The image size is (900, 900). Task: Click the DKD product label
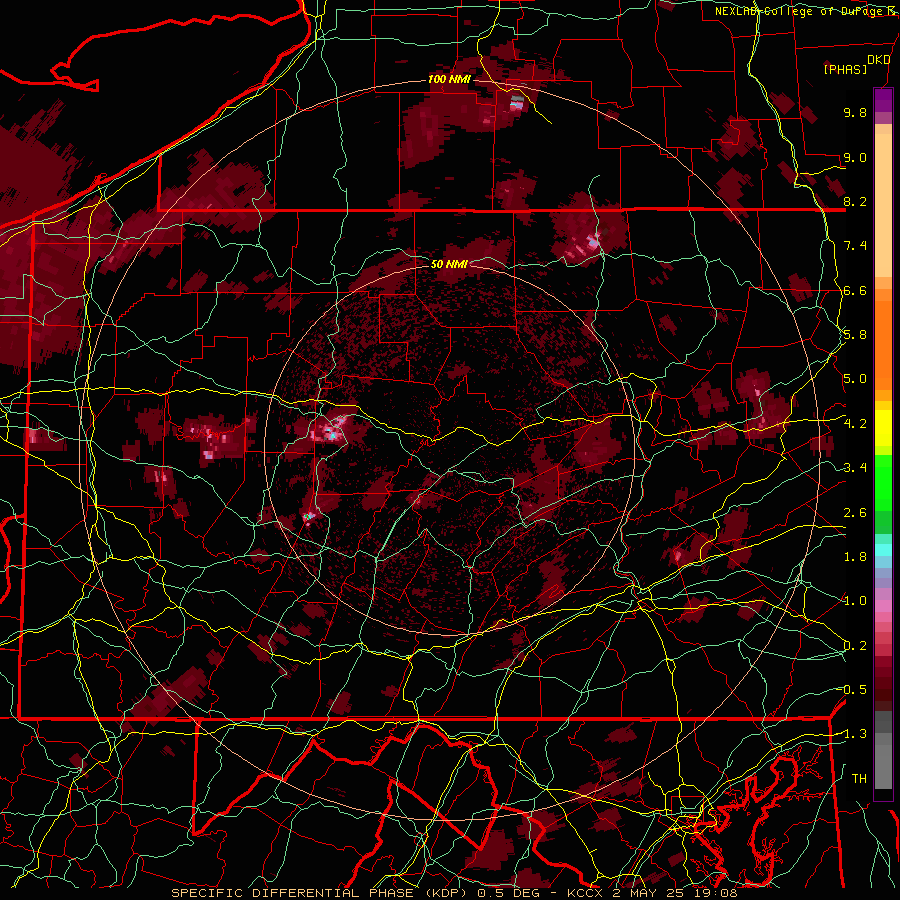[878, 60]
